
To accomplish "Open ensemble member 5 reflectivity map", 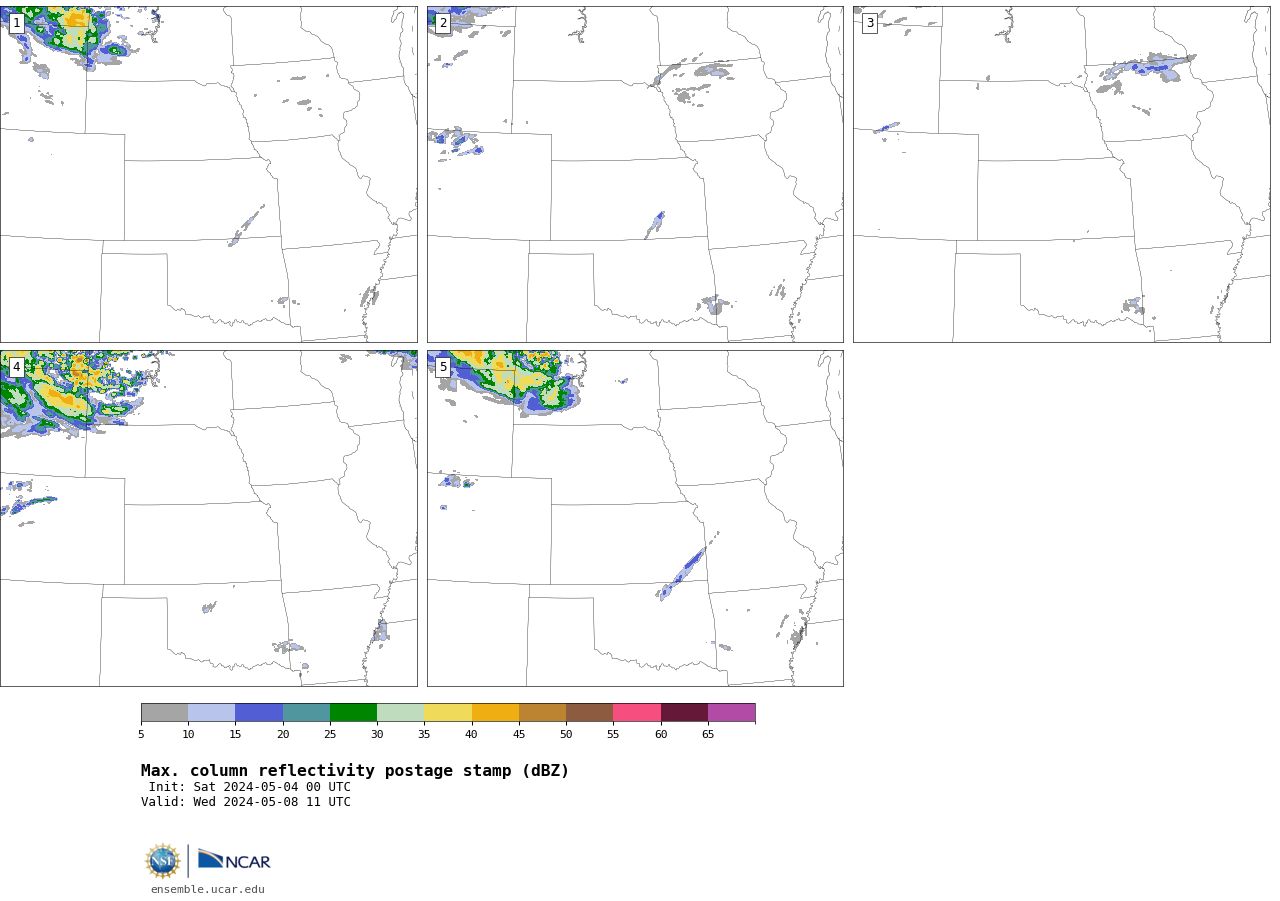I will coord(635,518).
